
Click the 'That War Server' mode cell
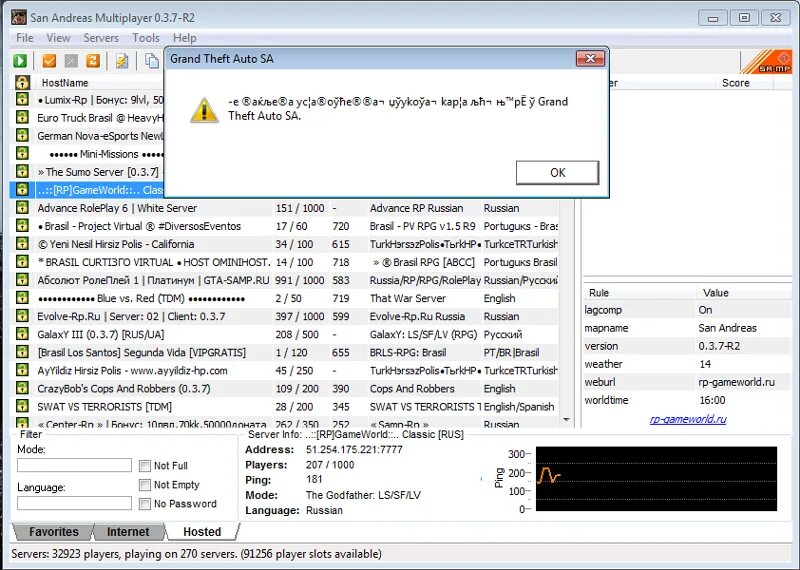(x=408, y=299)
